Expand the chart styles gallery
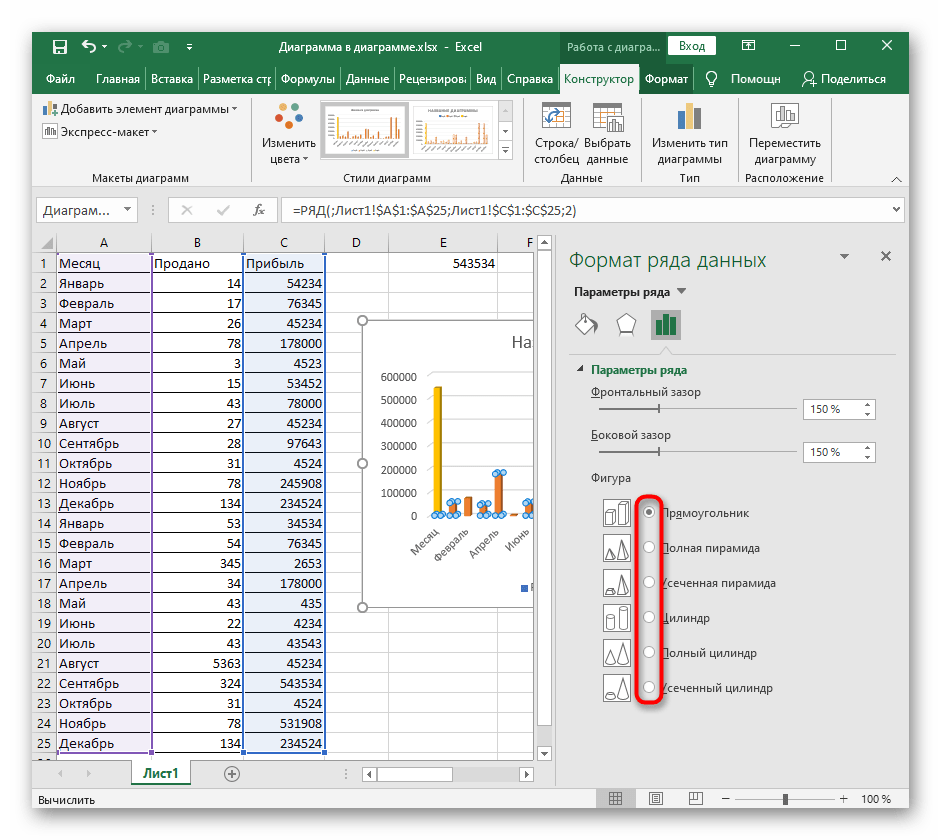The image size is (941, 840). click(505, 151)
